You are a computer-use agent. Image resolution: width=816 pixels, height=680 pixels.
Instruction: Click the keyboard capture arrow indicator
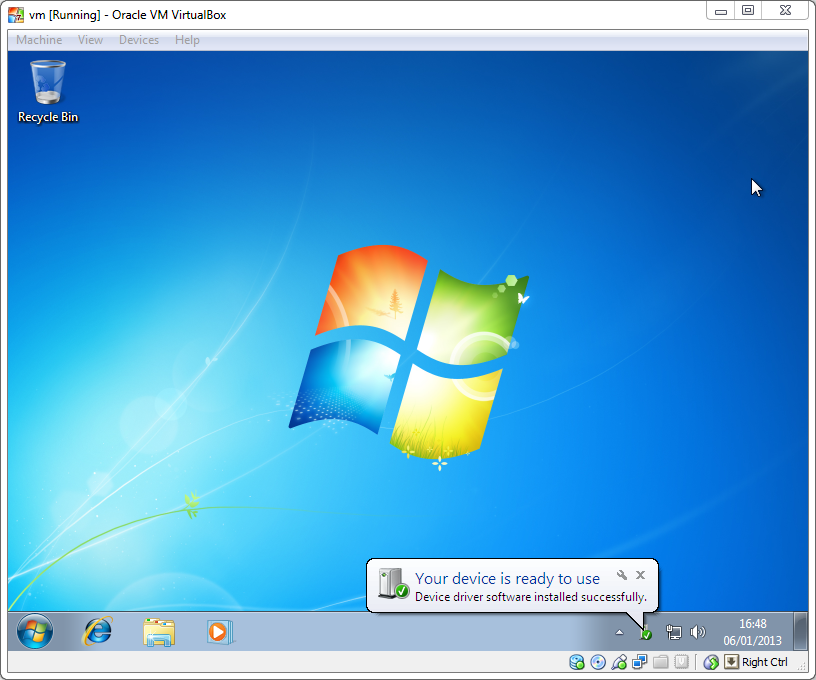[731, 662]
